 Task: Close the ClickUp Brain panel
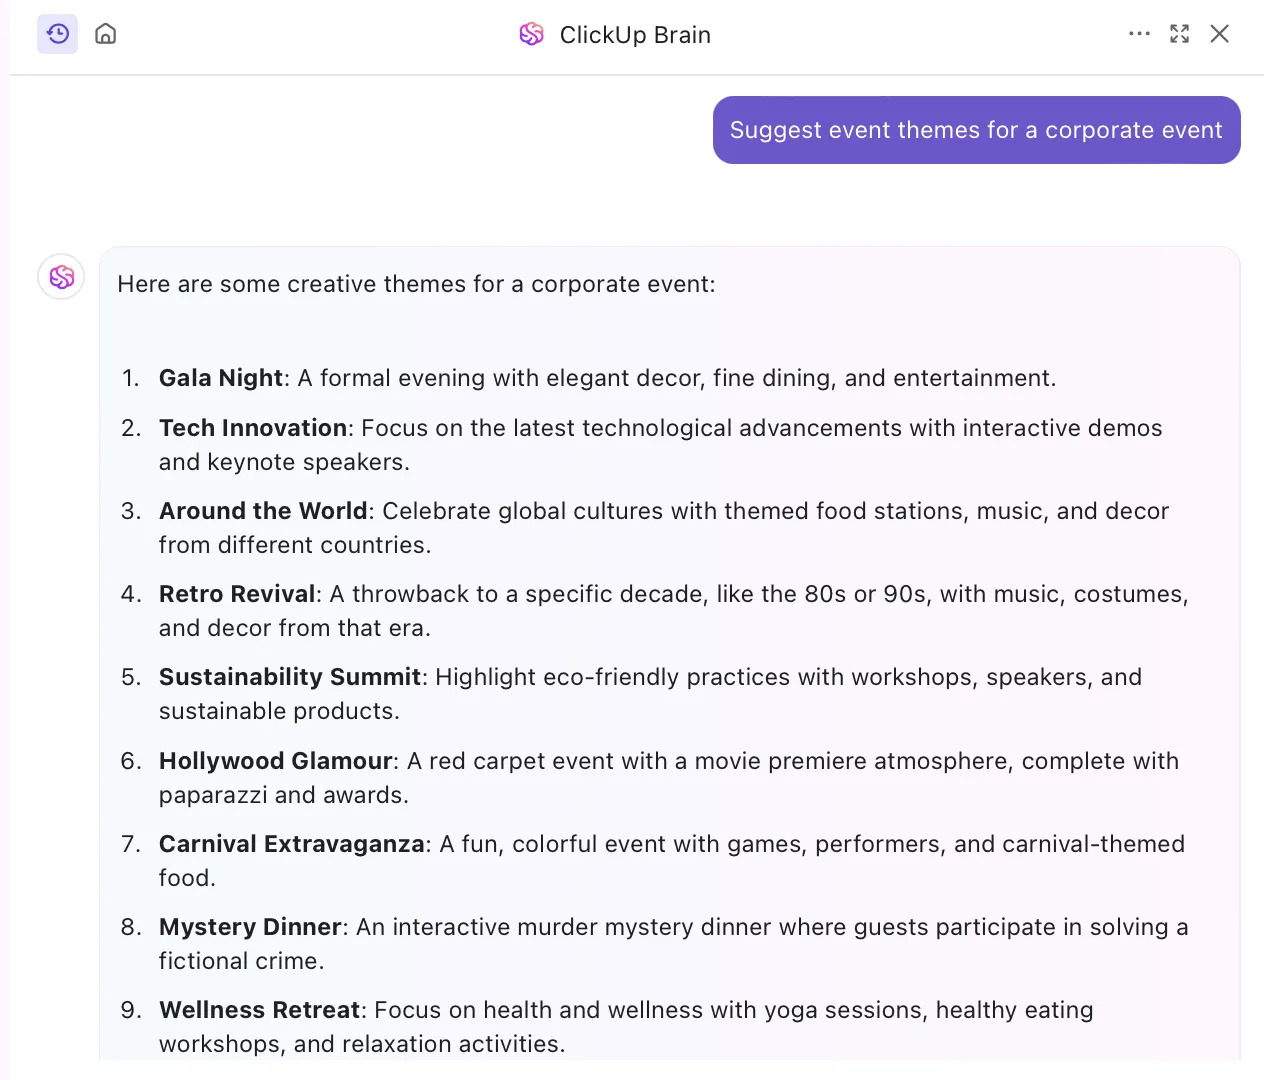click(1219, 34)
